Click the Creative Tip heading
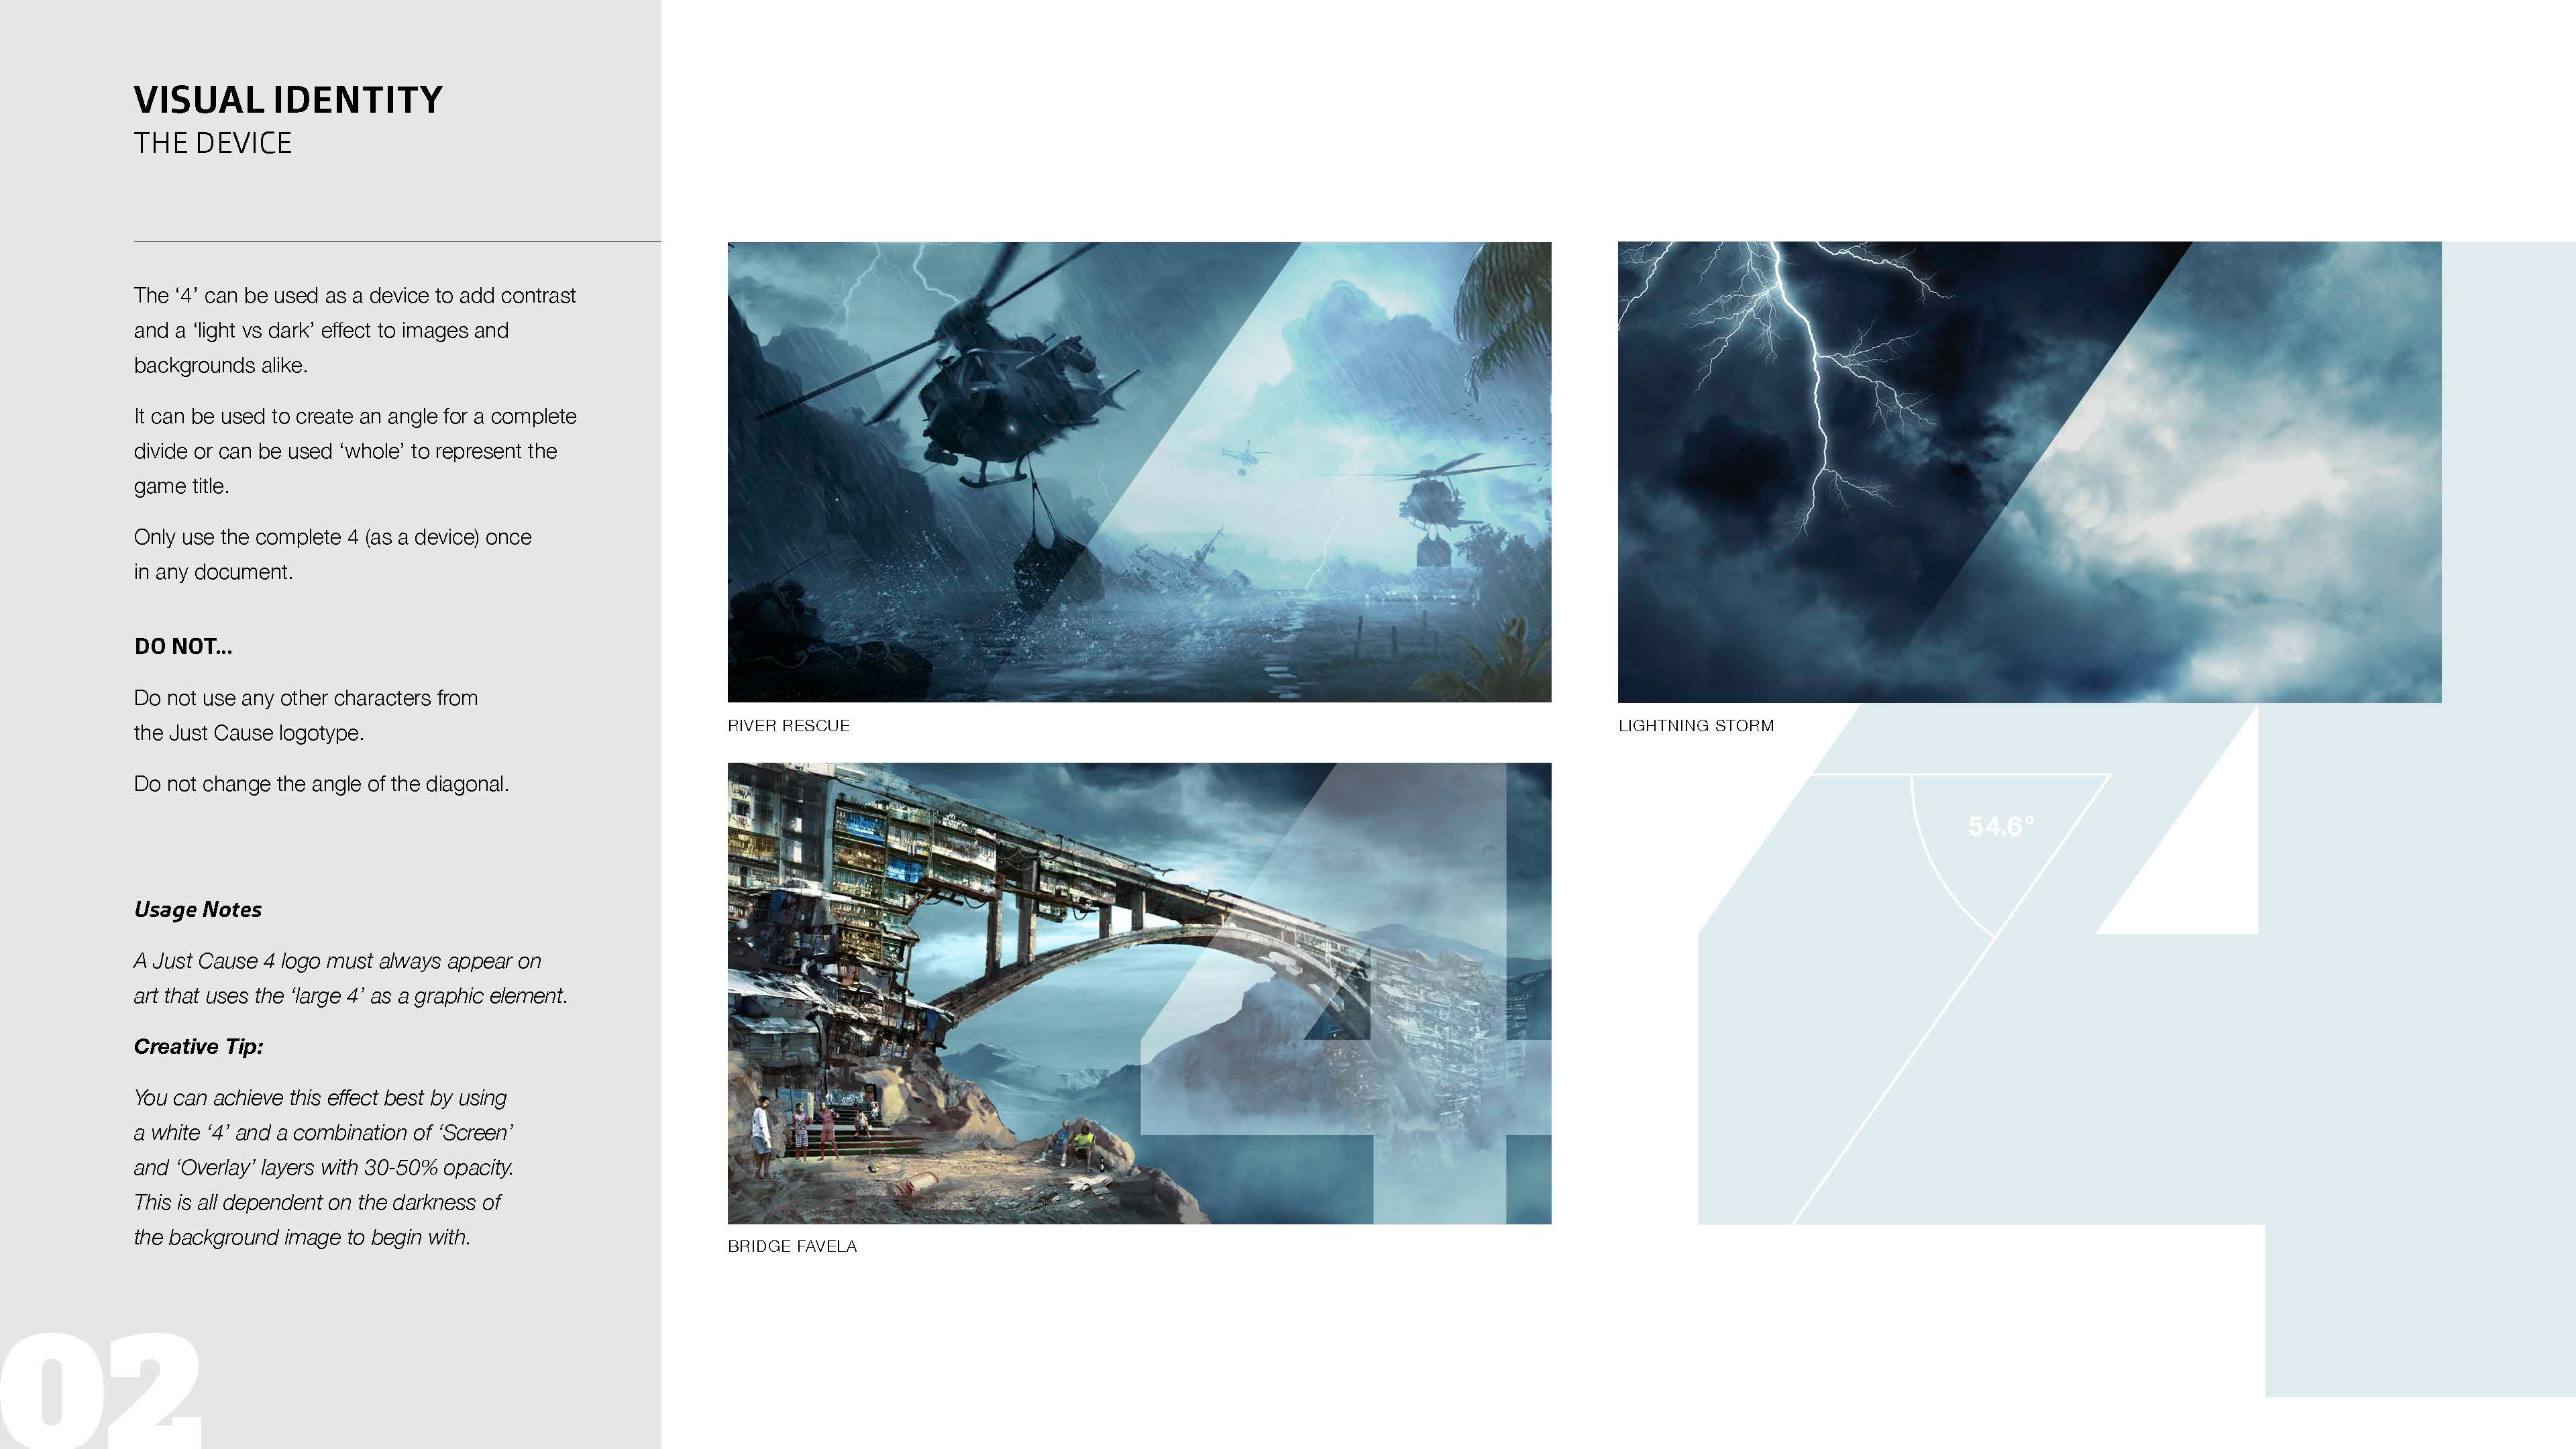 198,1047
